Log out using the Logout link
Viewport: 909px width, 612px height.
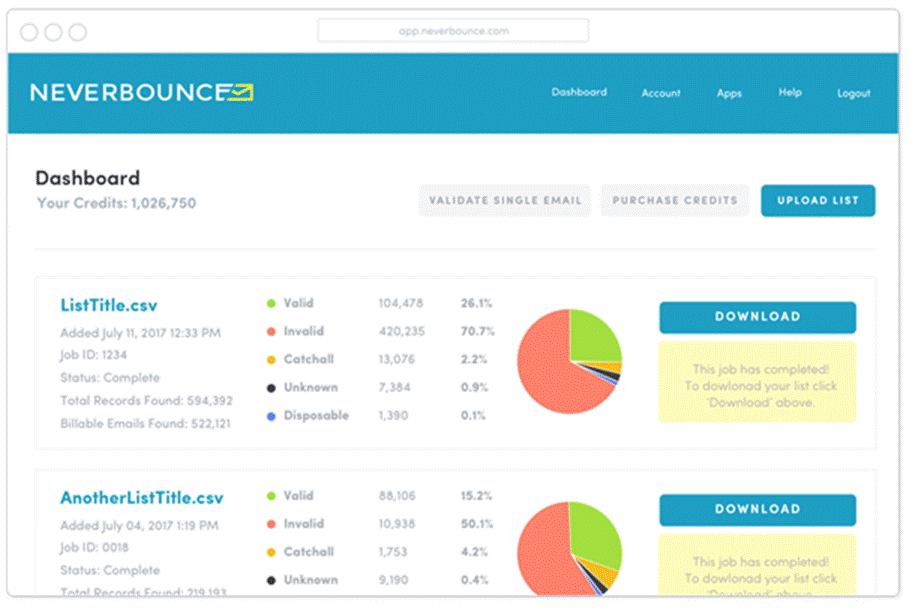click(x=854, y=93)
